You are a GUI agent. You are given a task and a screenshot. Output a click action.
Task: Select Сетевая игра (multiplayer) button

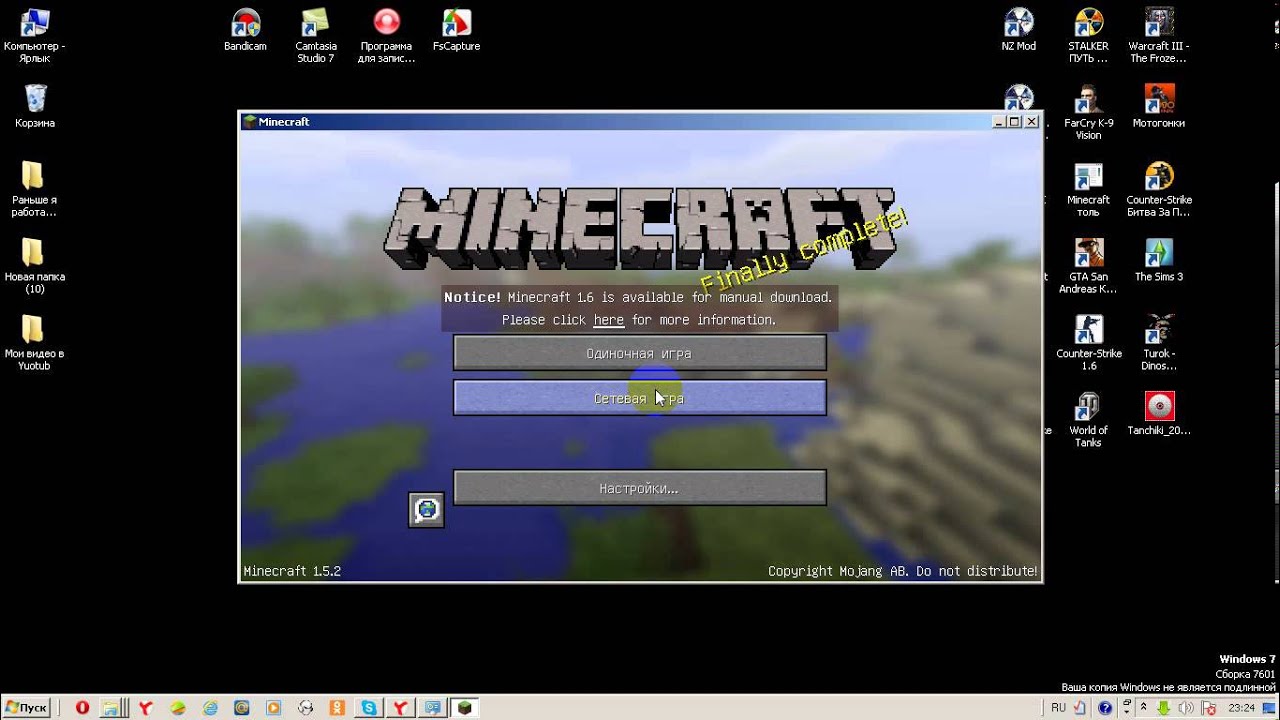click(x=640, y=398)
